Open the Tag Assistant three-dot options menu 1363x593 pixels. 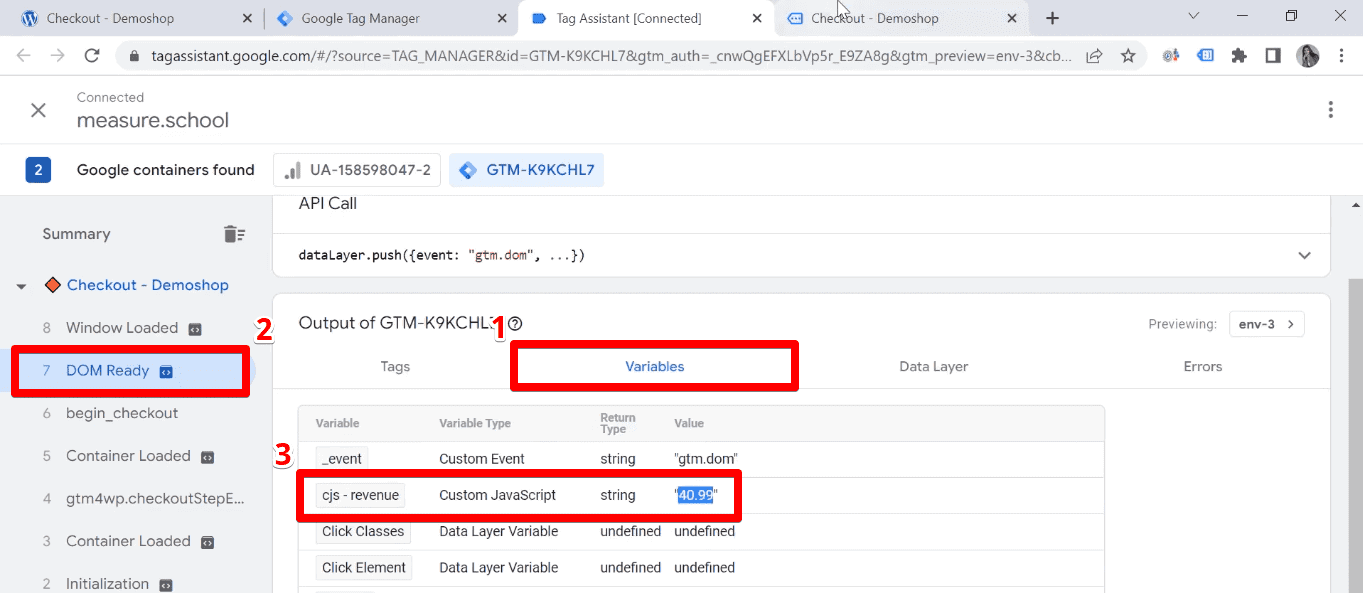coord(1331,109)
